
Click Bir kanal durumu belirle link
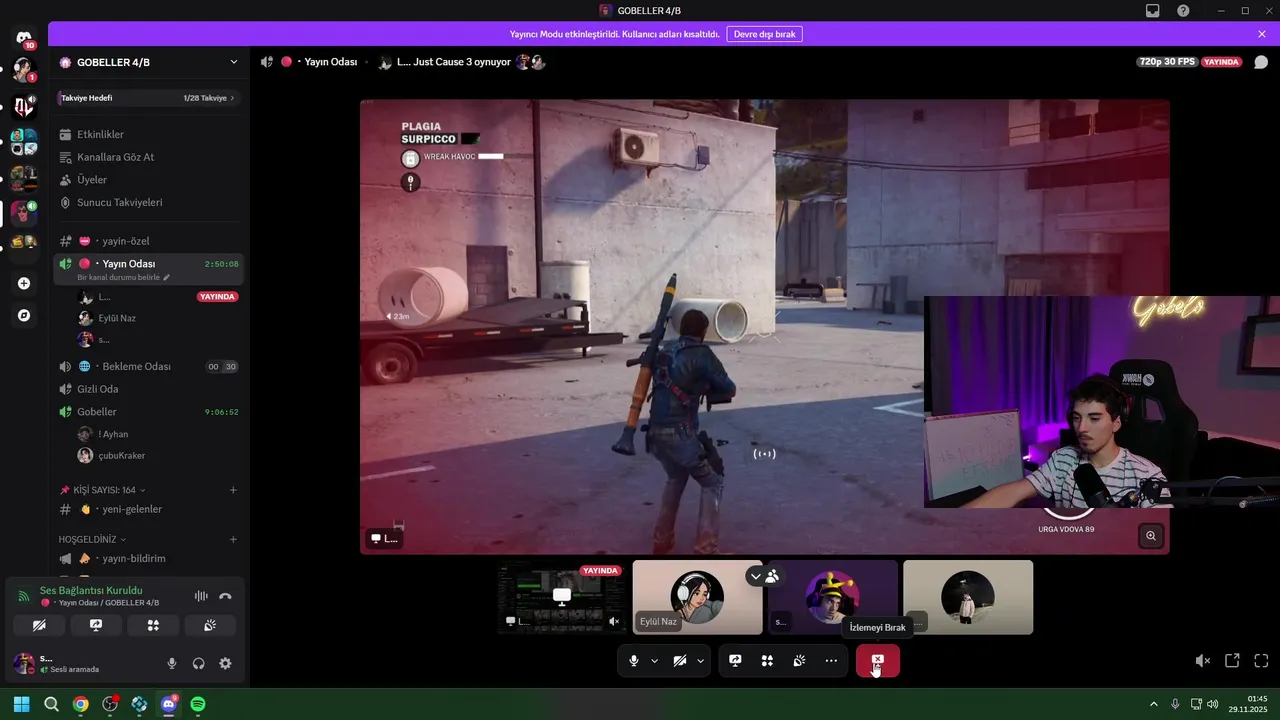(x=123, y=277)
